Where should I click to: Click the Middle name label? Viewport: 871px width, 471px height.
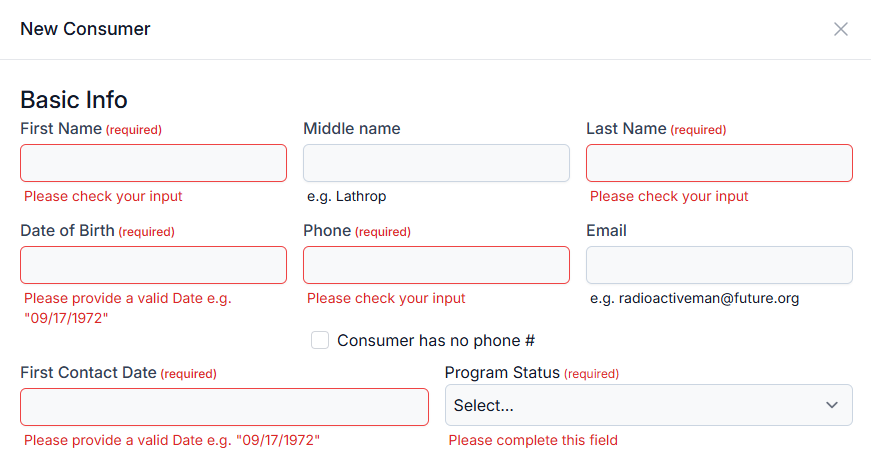pyautogui.click(x=351, y=128)
